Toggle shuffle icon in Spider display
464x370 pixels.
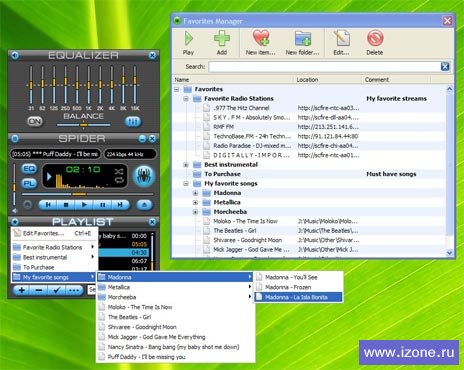(119, 172)
